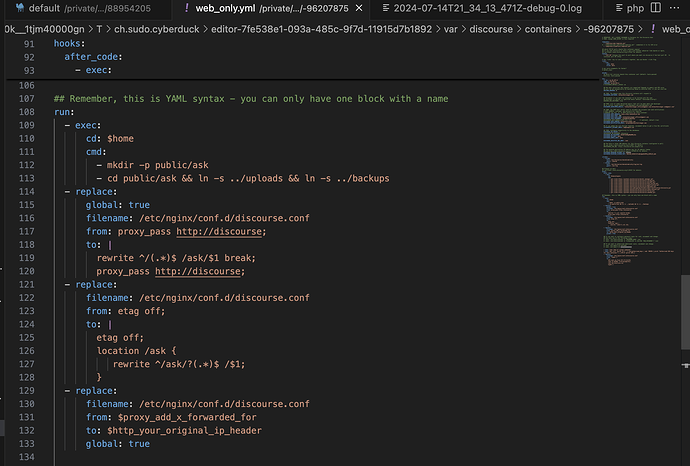Click 'rewrite ^/ask/?(.*)$ /$1;' text
The height and width of the screenshot is (466, 690).
click(179, 364)
